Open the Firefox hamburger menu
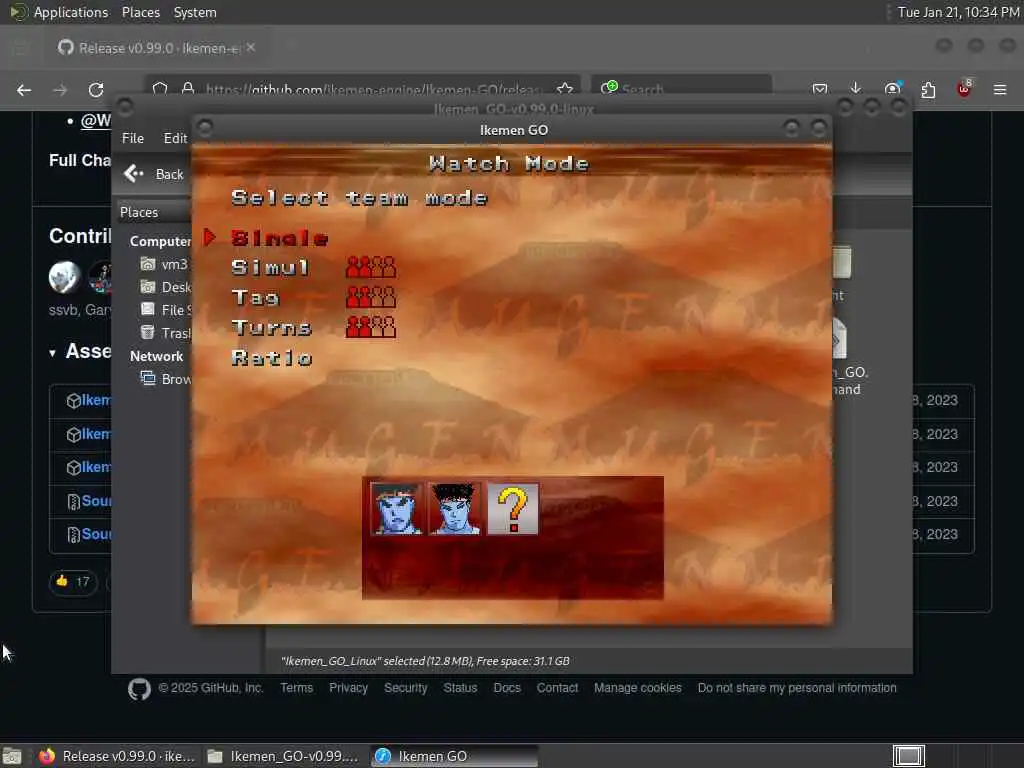 [1000, 89]
